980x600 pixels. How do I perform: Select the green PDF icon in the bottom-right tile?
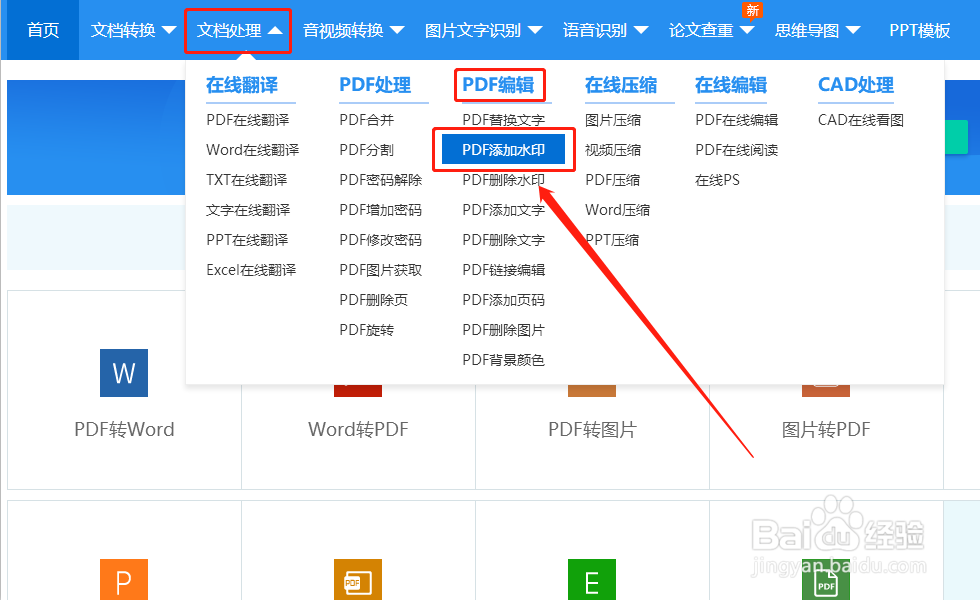[x=825, y=580]
